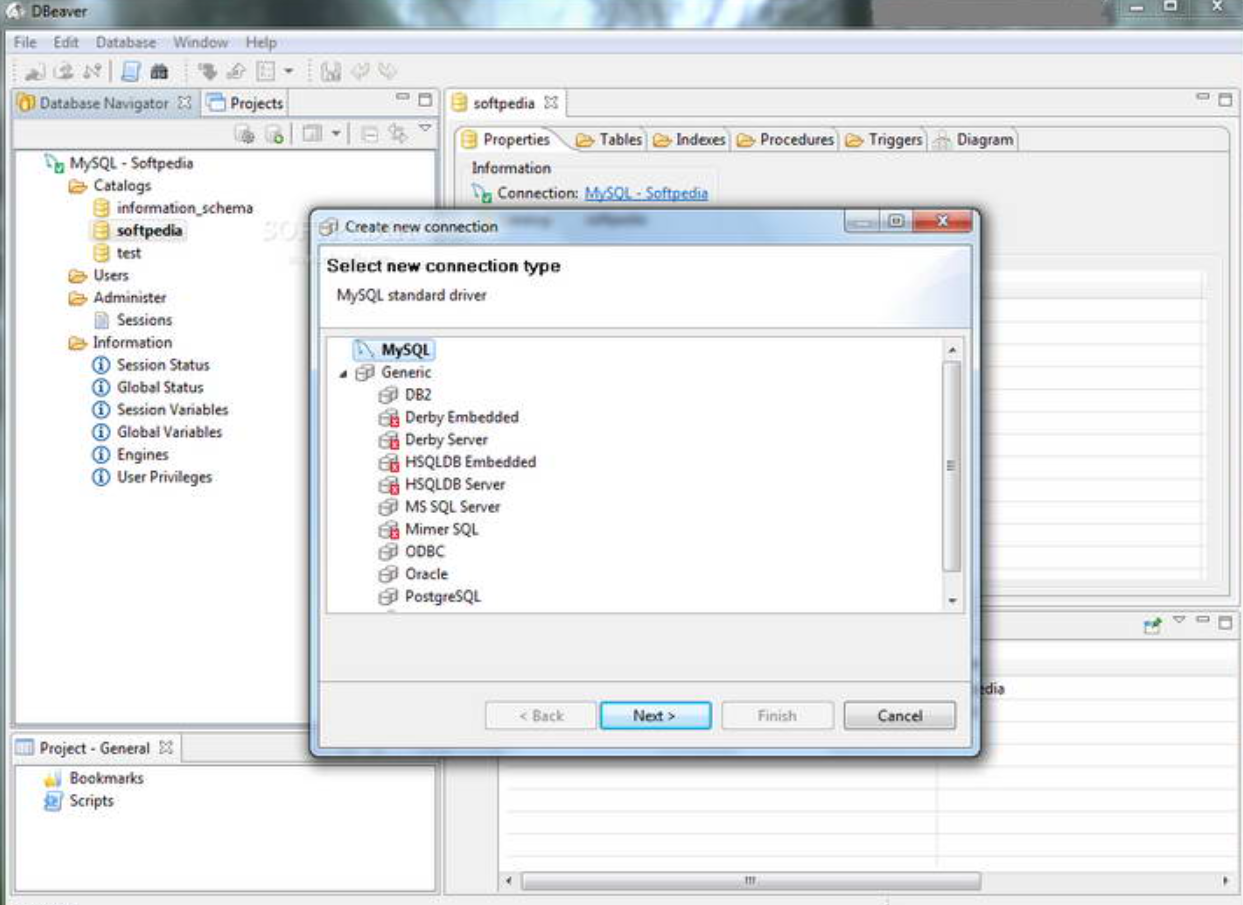Open the Help menu
Screen dimensions: 1243x905
pyautogui.click(x=261, y=43)
